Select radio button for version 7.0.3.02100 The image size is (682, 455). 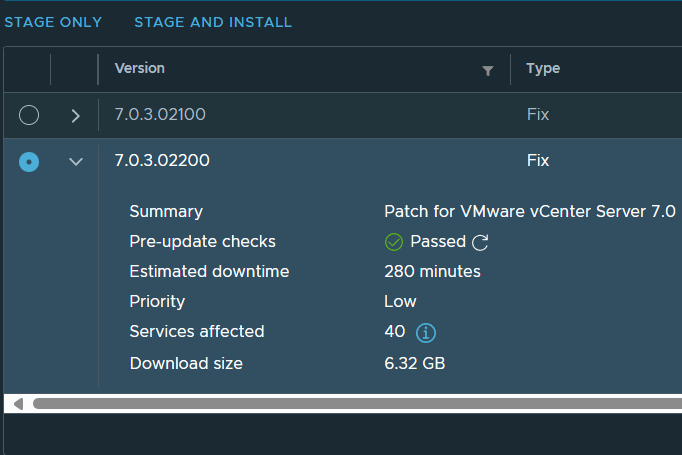(x=29, y=115)
